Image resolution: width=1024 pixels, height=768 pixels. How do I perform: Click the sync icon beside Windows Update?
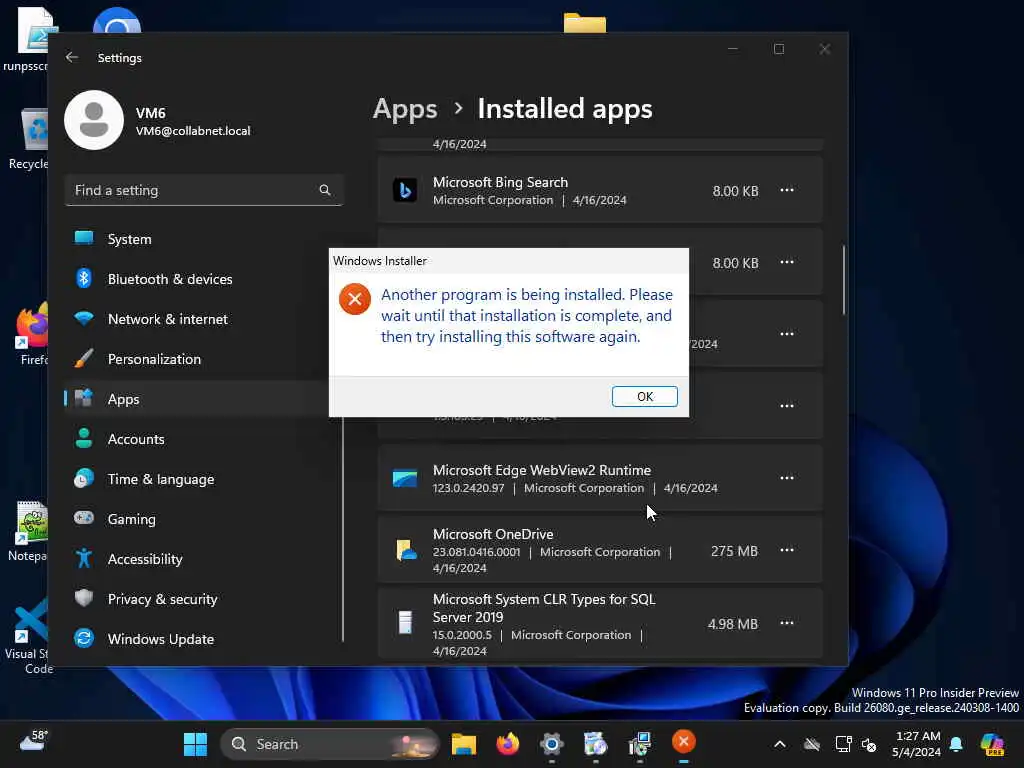click(84, 638)
